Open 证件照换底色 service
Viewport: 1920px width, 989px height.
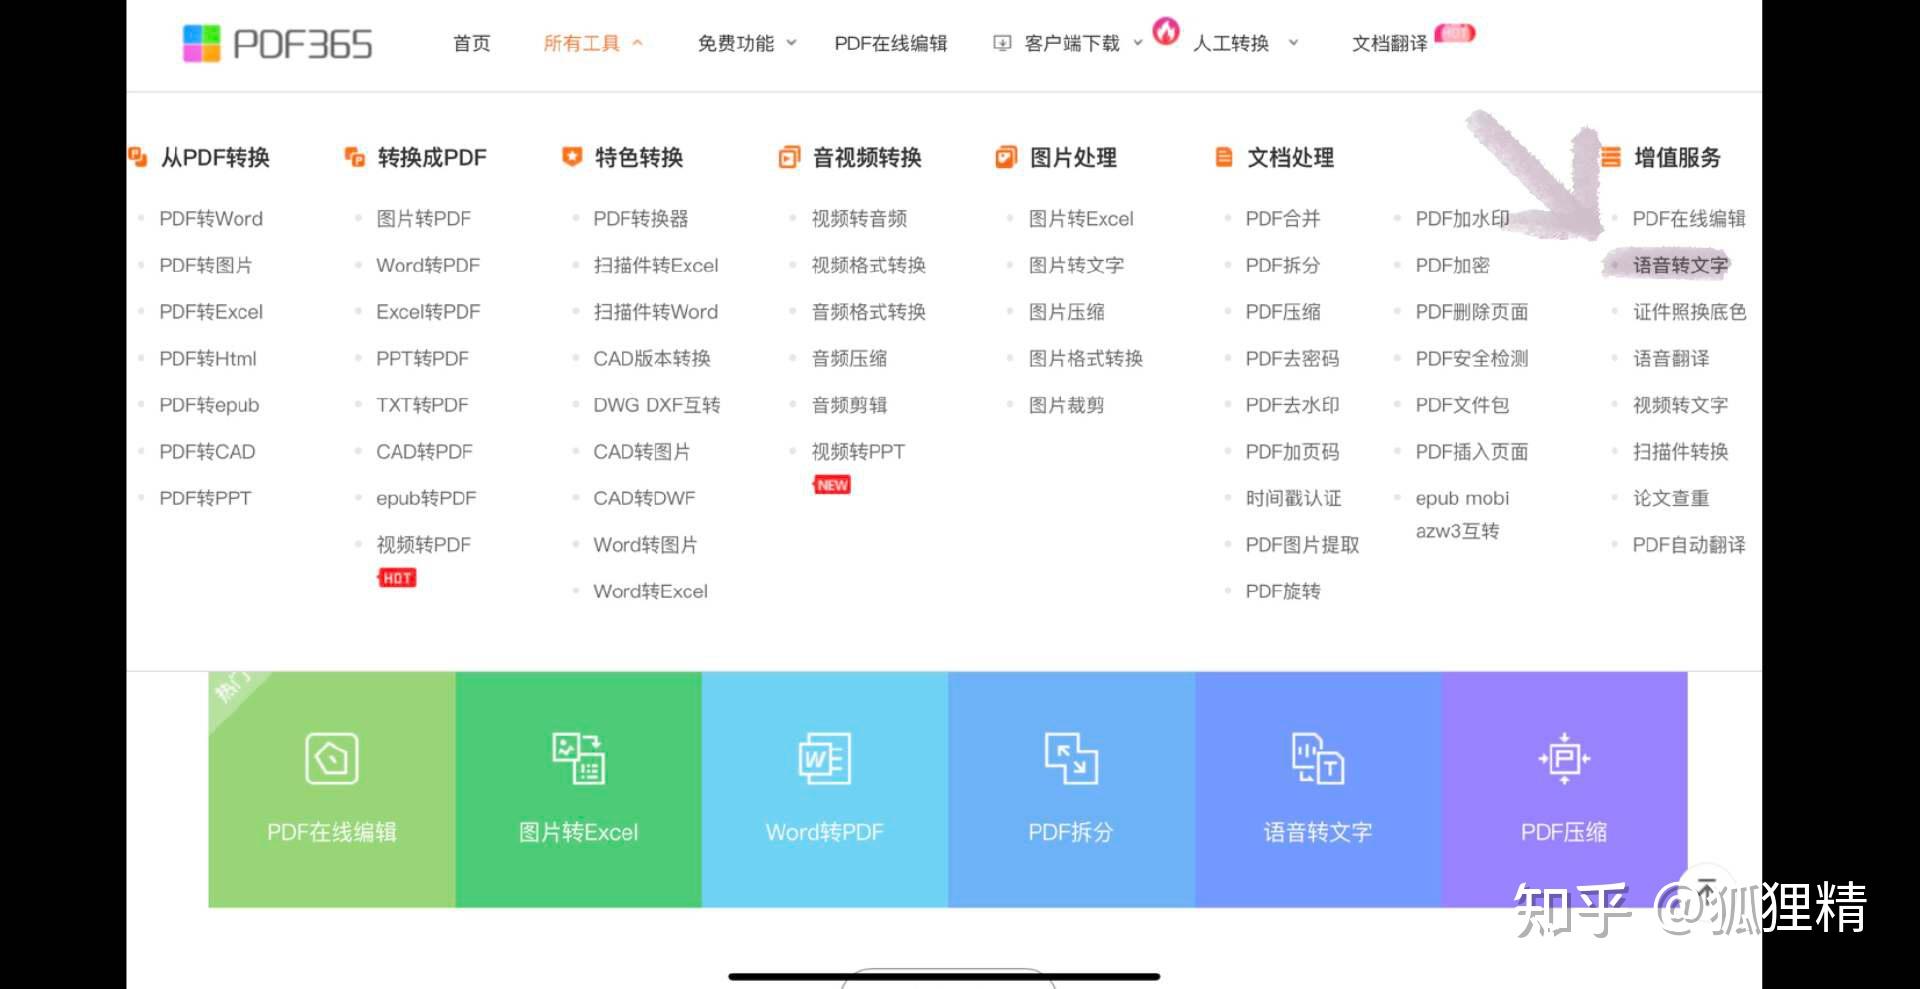tap(1690, 311)
